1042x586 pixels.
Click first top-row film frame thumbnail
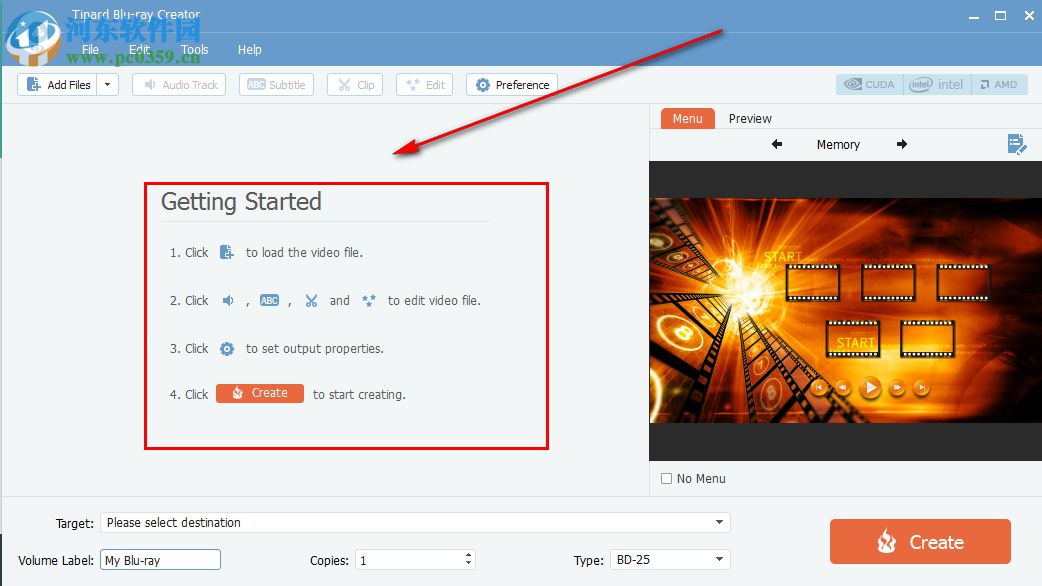813,282
